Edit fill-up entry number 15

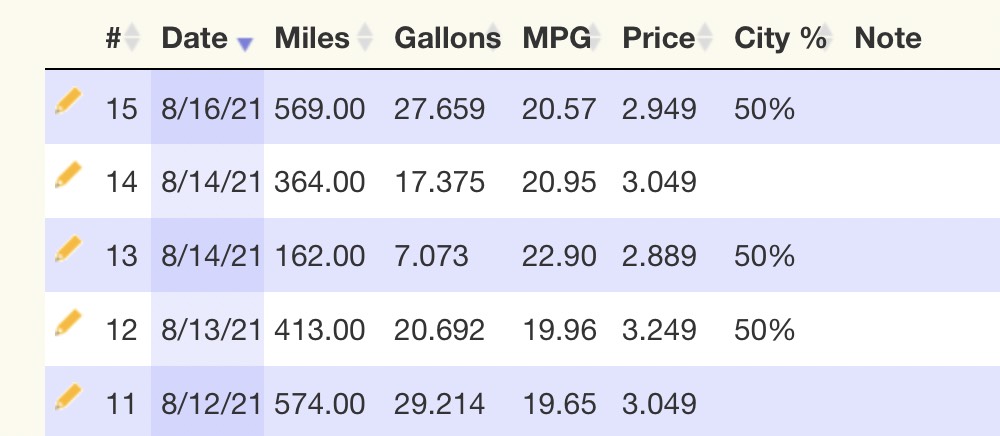point(68,102)
